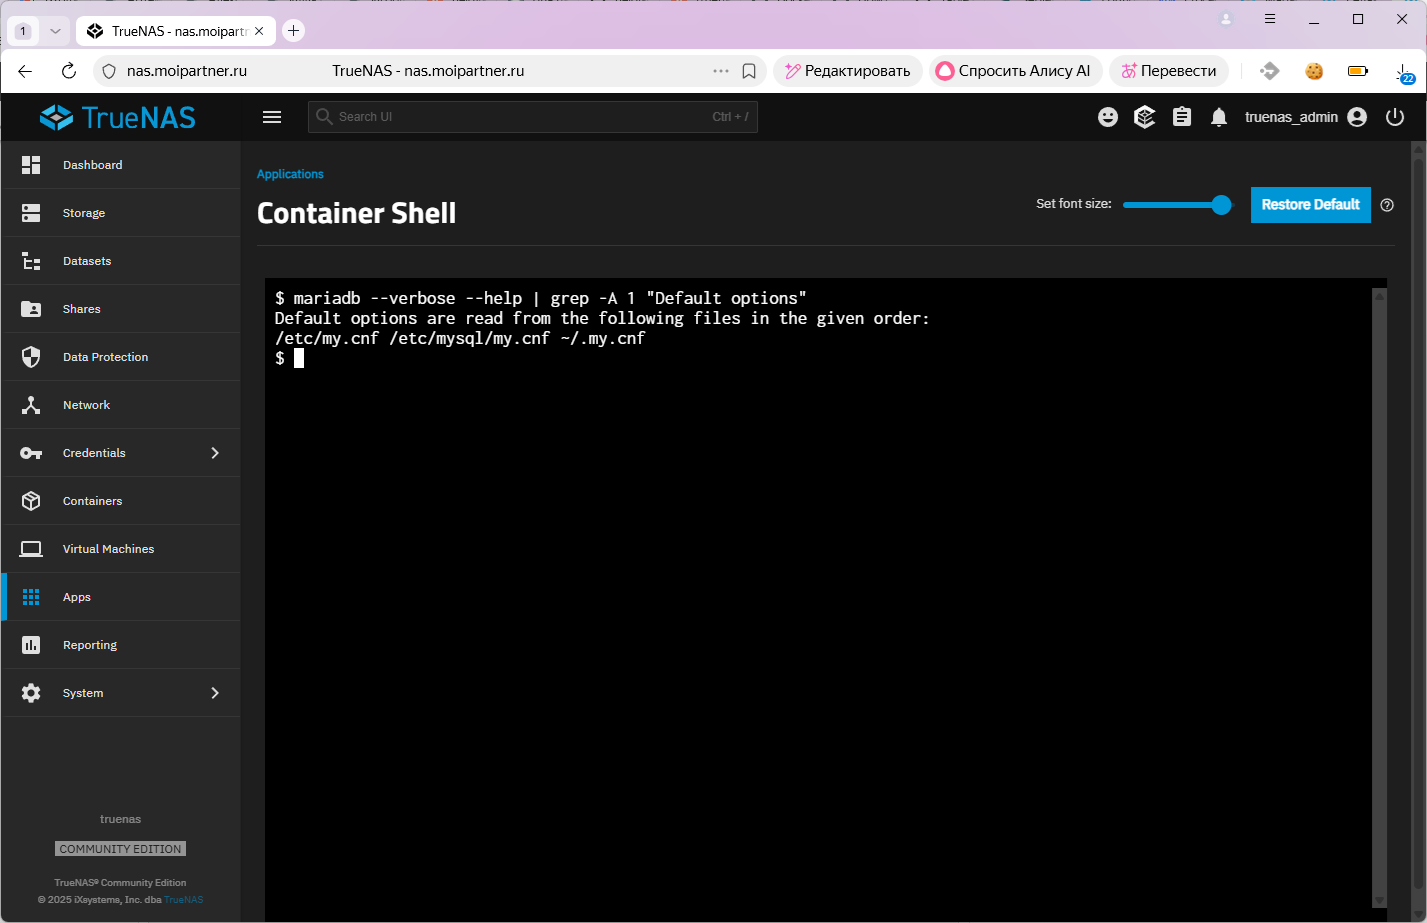The height and width of the screenshot is (923, 1427).
Task: Reload the page with browser refresh
Action: click(x=69, y=71)
